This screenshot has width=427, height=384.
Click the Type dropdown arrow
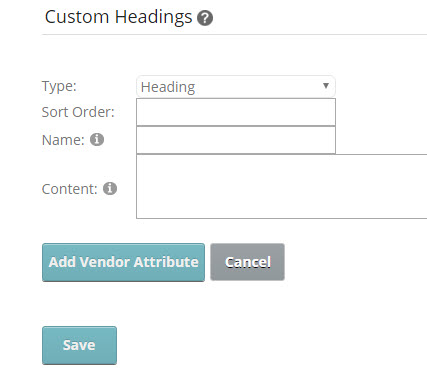click(326, 86)
